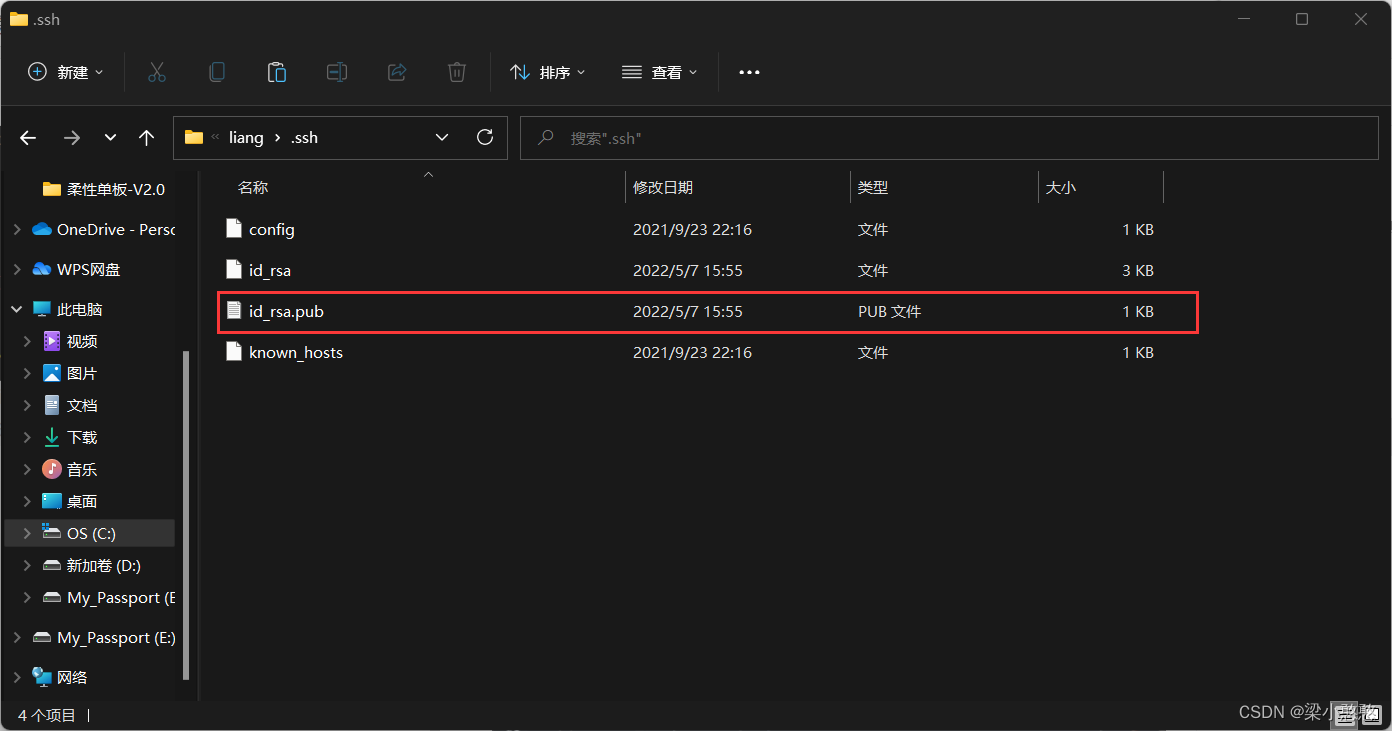Collapse the 此电脑 tree node
Screen dimensions: 1392x731
(16, 310)
